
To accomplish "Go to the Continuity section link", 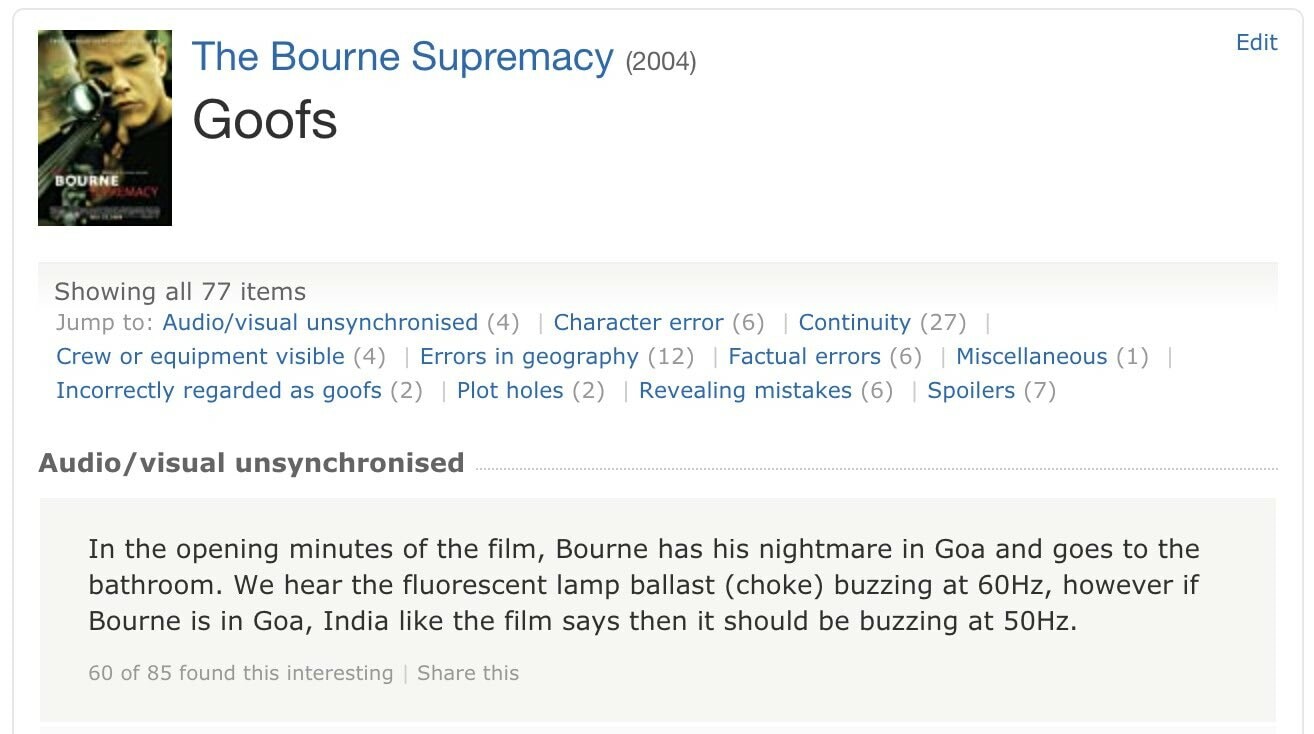I will point(854,323).
